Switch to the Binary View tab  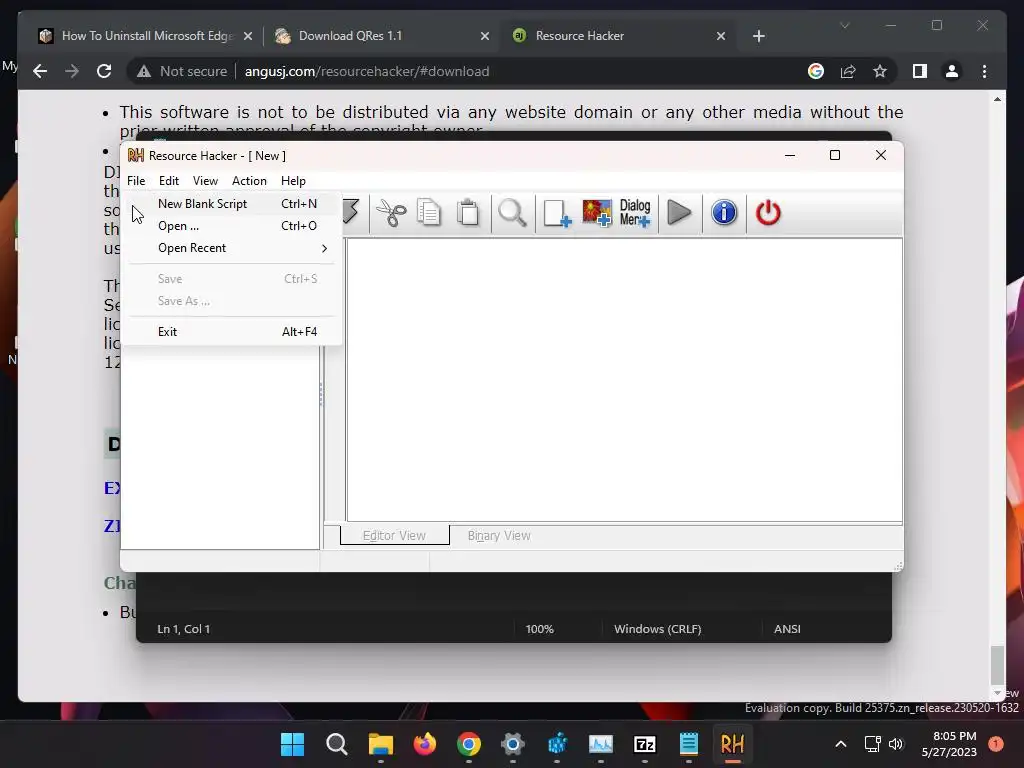tap(499, 536)
